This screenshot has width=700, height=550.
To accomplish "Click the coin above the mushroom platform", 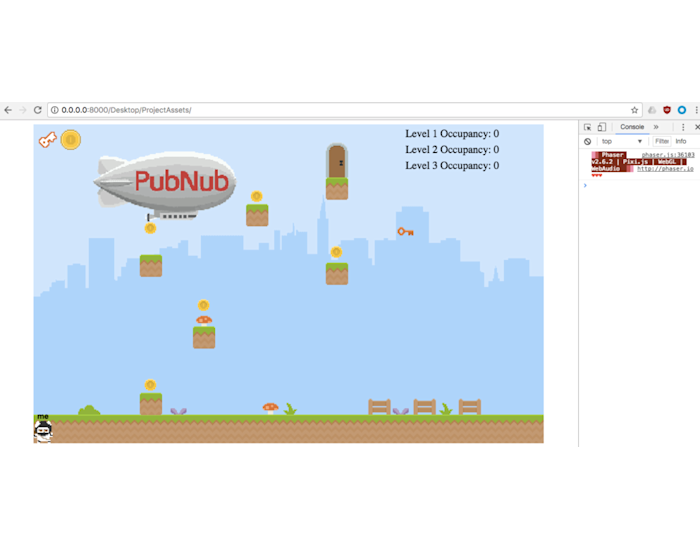I will 203,305.
